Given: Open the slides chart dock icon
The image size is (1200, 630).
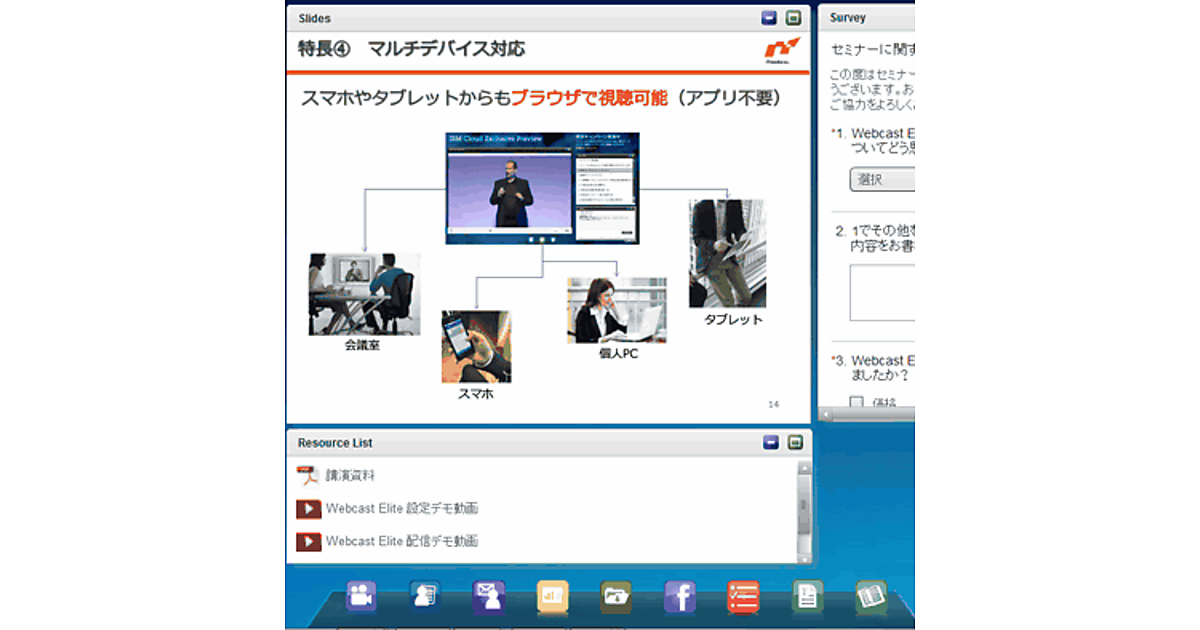Looking at the screenshot, I should (552, 596).
